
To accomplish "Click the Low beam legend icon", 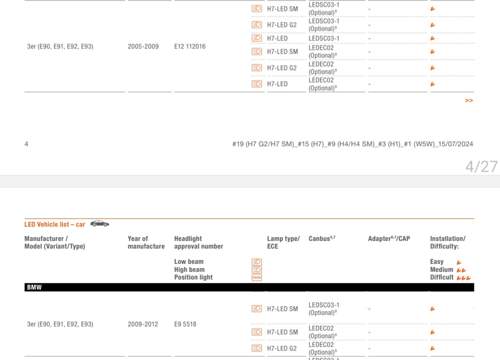I will [256, 262].
